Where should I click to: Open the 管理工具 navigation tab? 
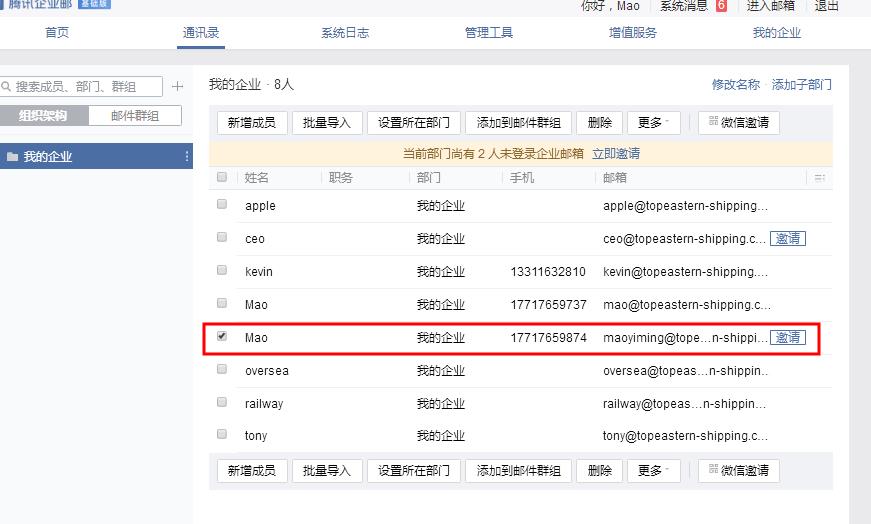489,33
